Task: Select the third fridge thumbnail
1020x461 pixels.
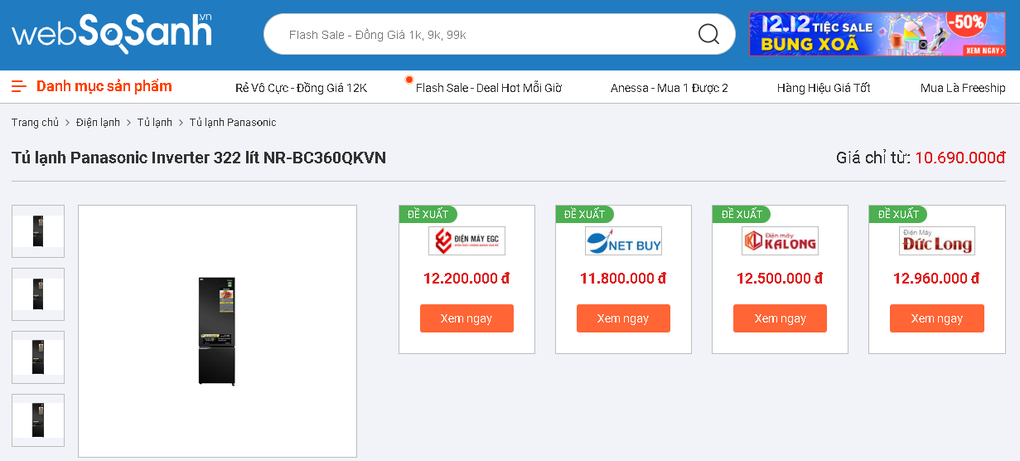Action: [x=38, y=358]
